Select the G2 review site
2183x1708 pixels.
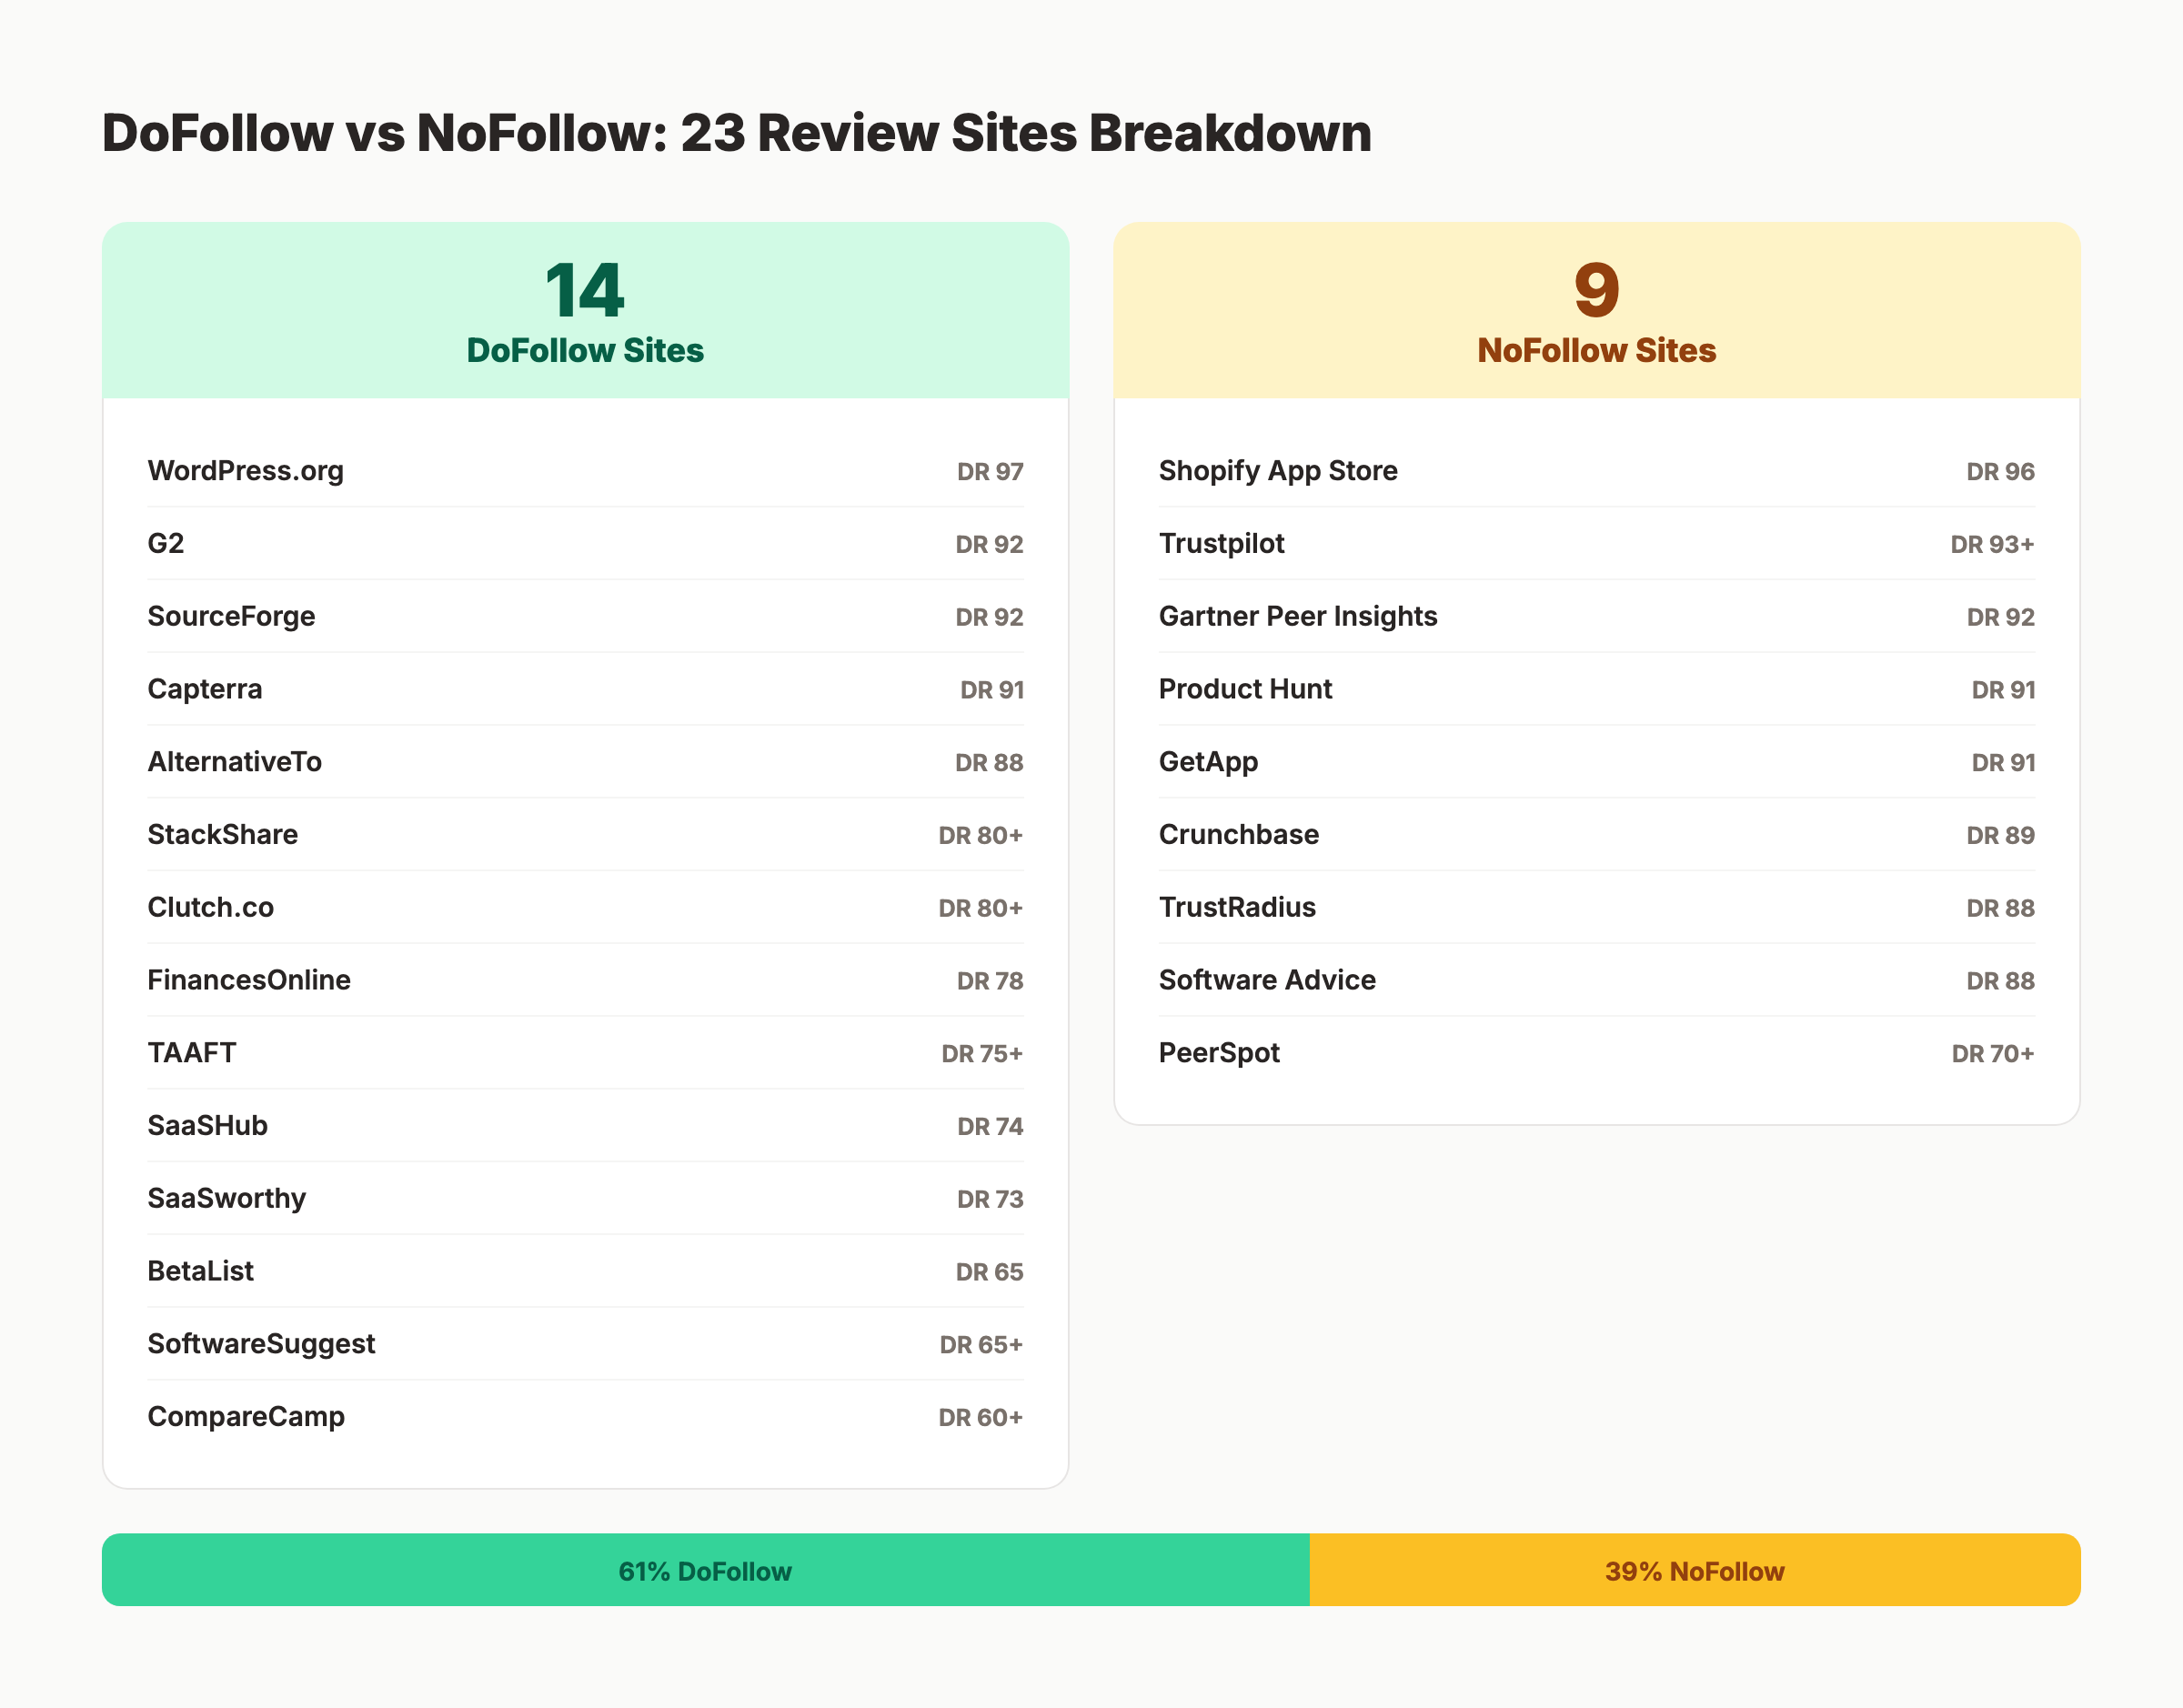pos(166,543)
